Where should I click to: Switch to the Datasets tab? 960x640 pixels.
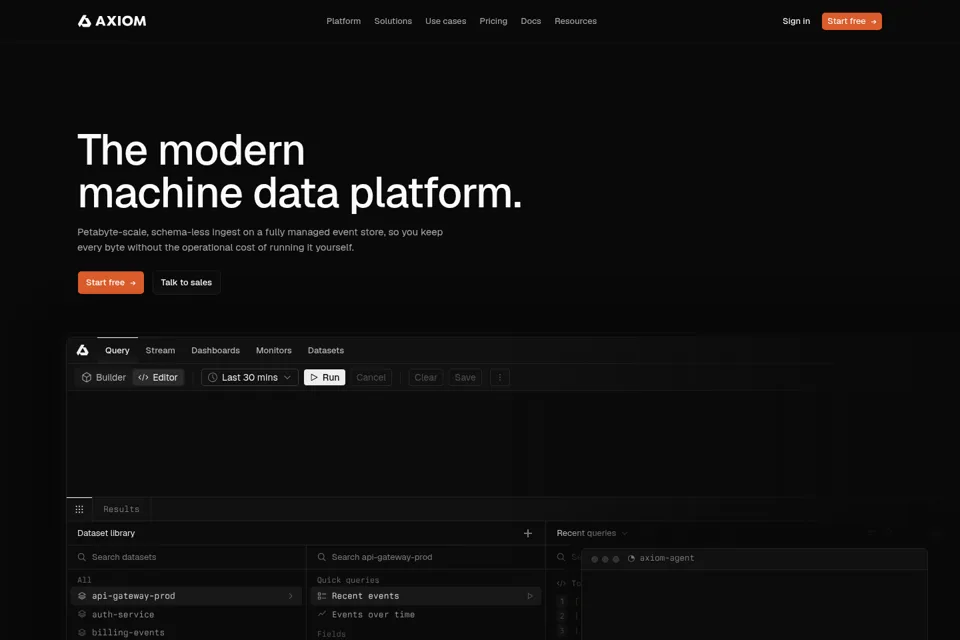coord(326,350)
